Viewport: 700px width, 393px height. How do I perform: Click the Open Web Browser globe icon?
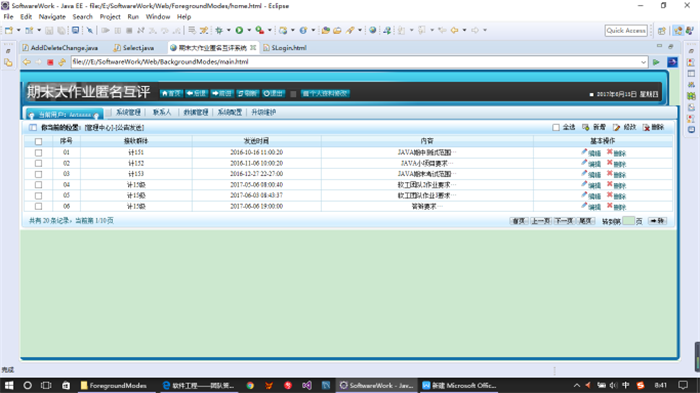[x=372, y=30]
